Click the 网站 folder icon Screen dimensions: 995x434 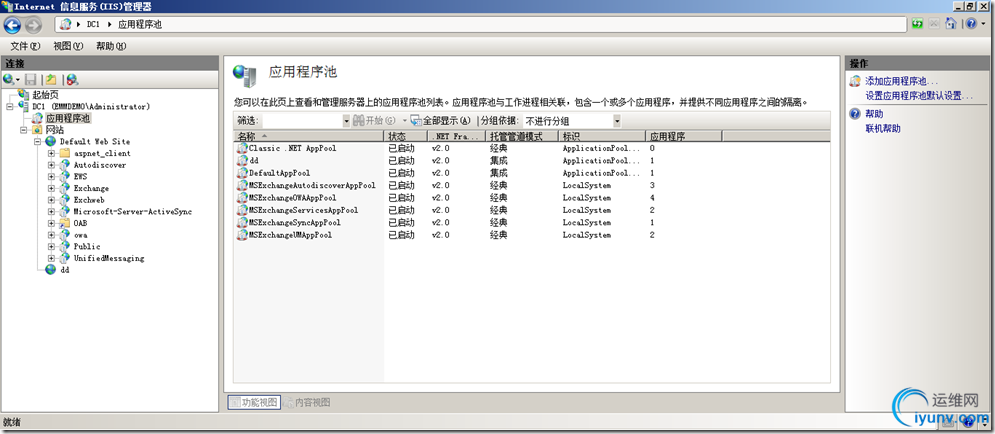(37, 129)
